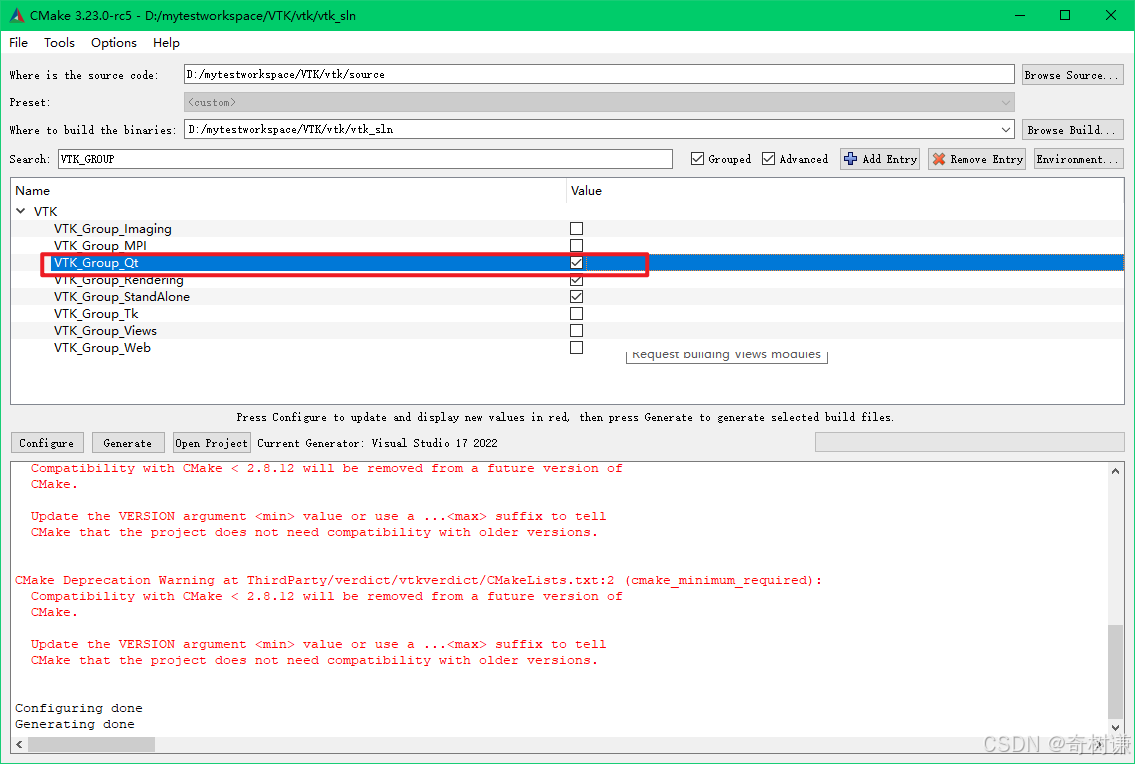Click the 'Generating done' log line
This screenshot has height=764, width=1135.
coord(75,724)
